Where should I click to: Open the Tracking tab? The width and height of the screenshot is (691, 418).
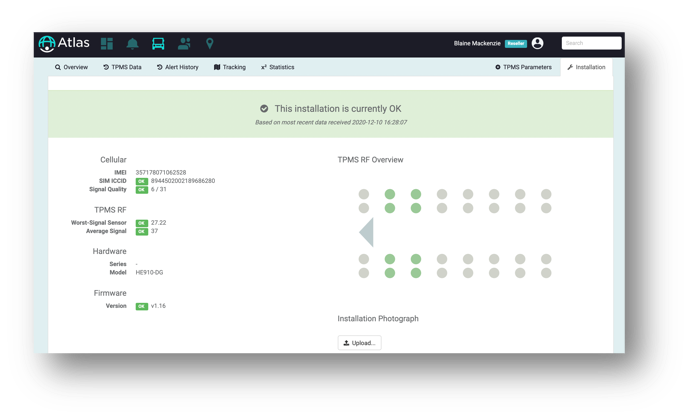pyautogui.click(x=230, y=67)
